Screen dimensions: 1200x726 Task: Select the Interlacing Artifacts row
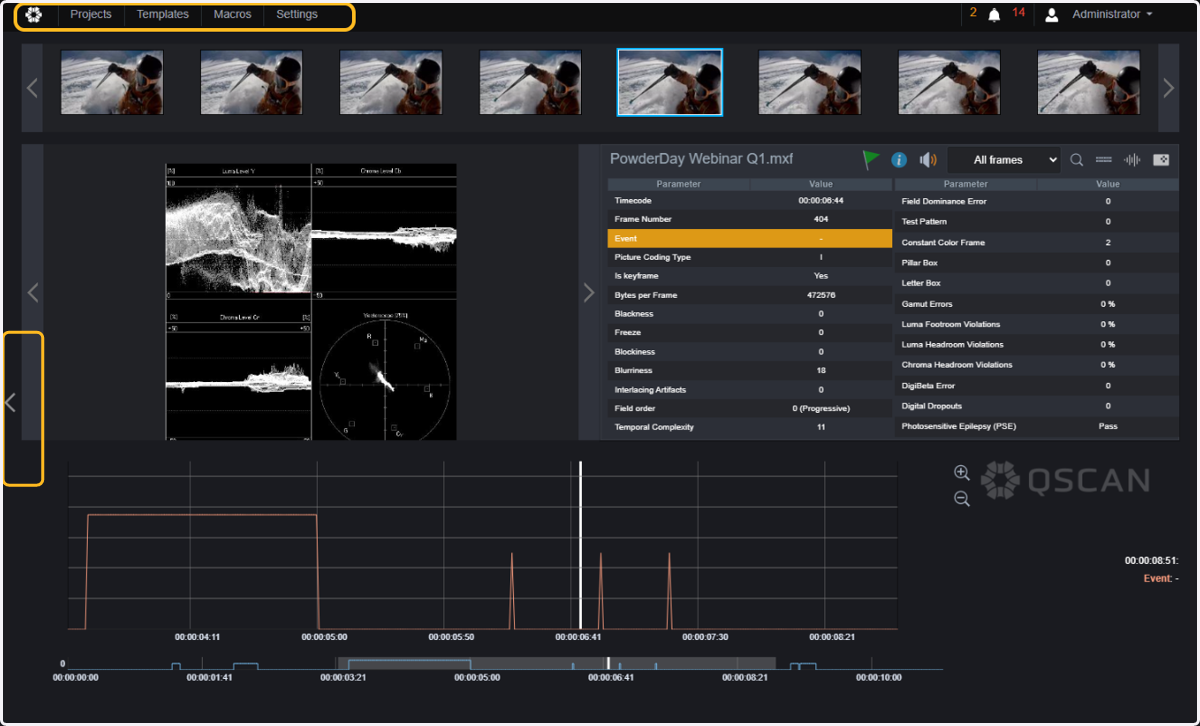(750, 390)
